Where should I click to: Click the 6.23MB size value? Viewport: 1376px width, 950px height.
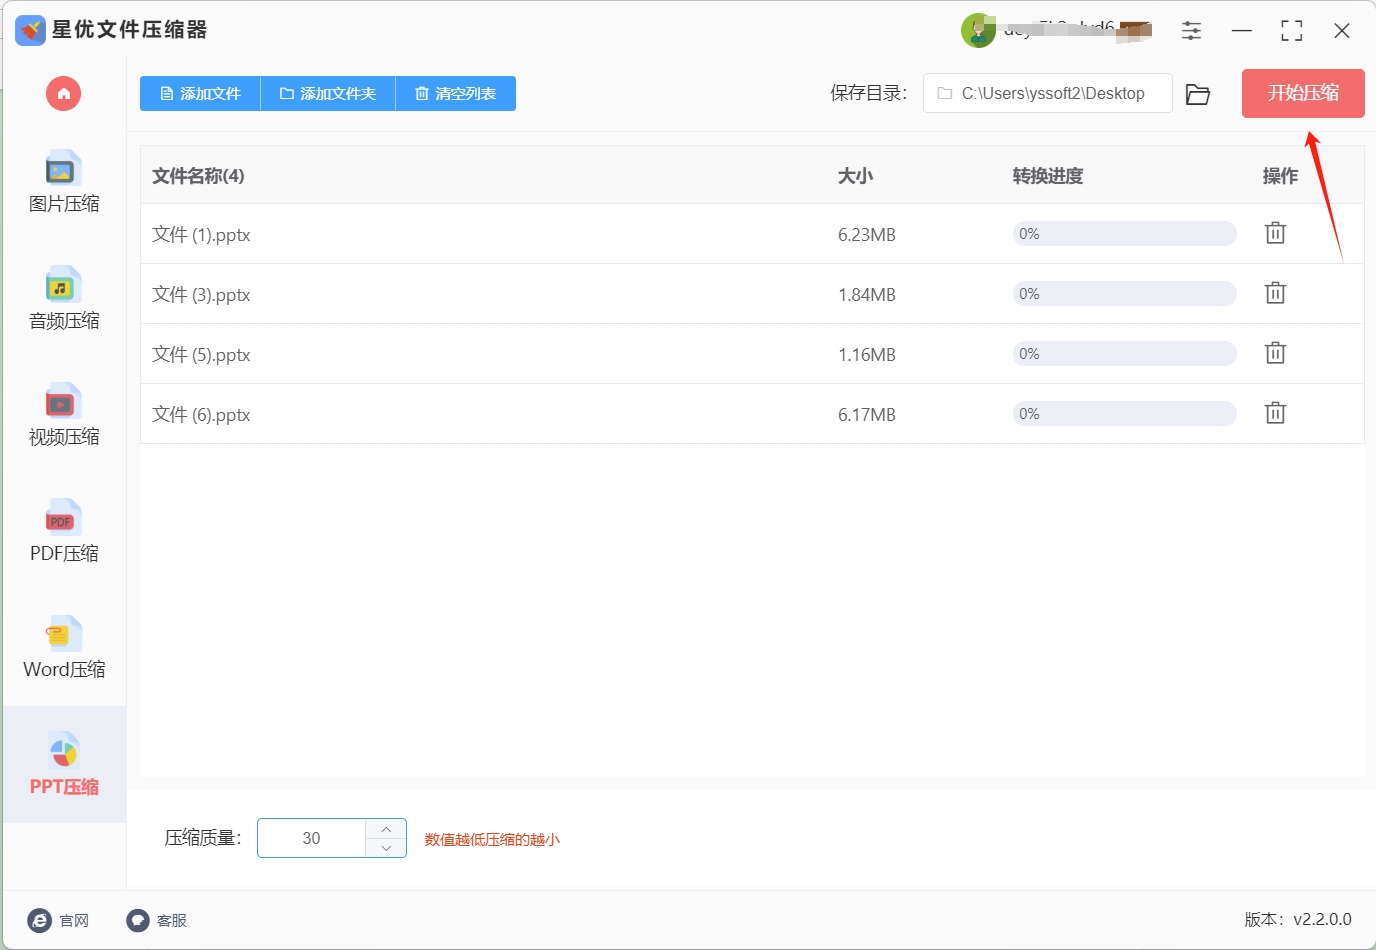867,235
